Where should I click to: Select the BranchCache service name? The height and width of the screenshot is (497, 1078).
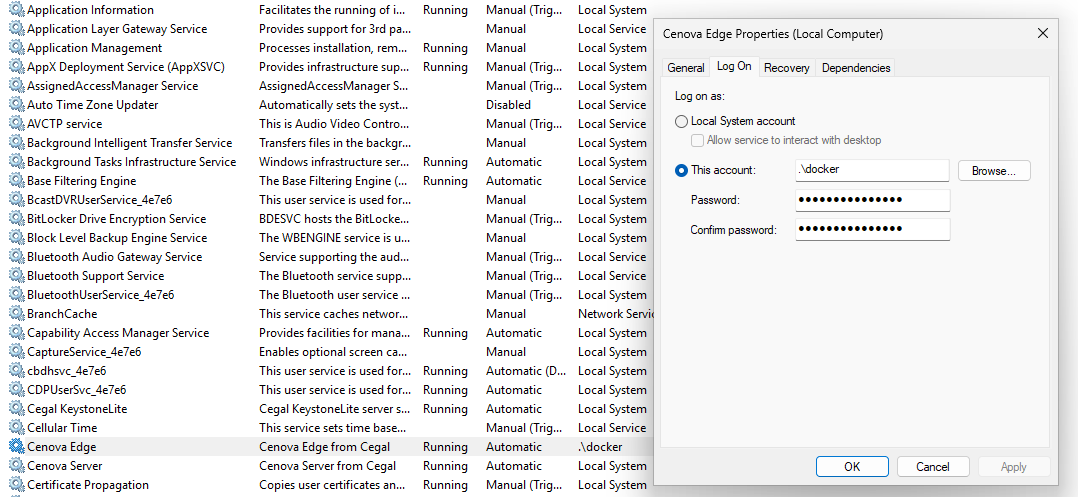[62, 314]
